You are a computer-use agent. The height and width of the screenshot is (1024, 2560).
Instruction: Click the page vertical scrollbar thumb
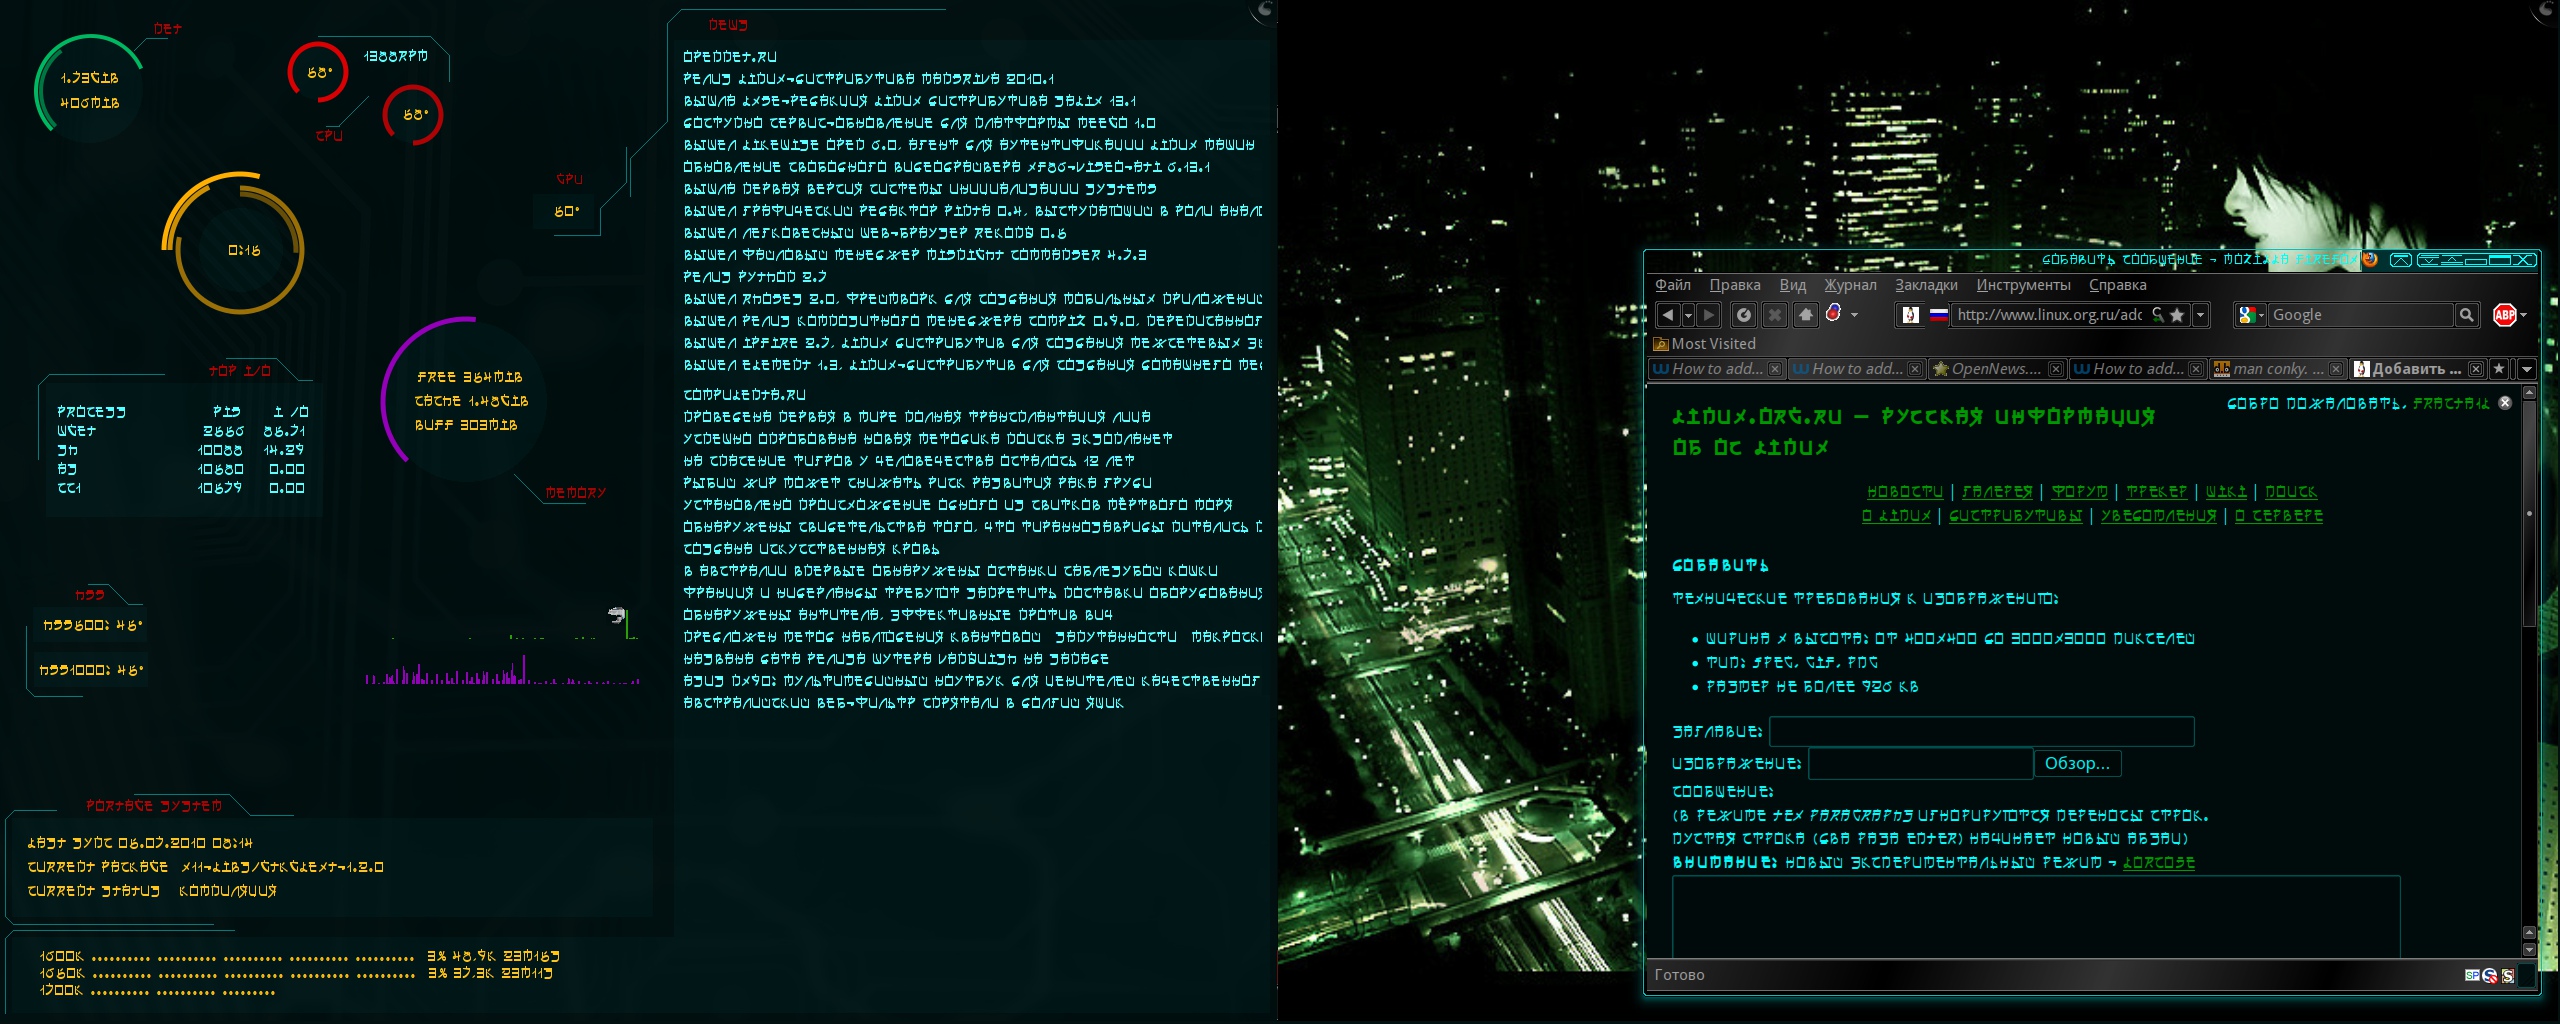click(x=2529, y=512)
